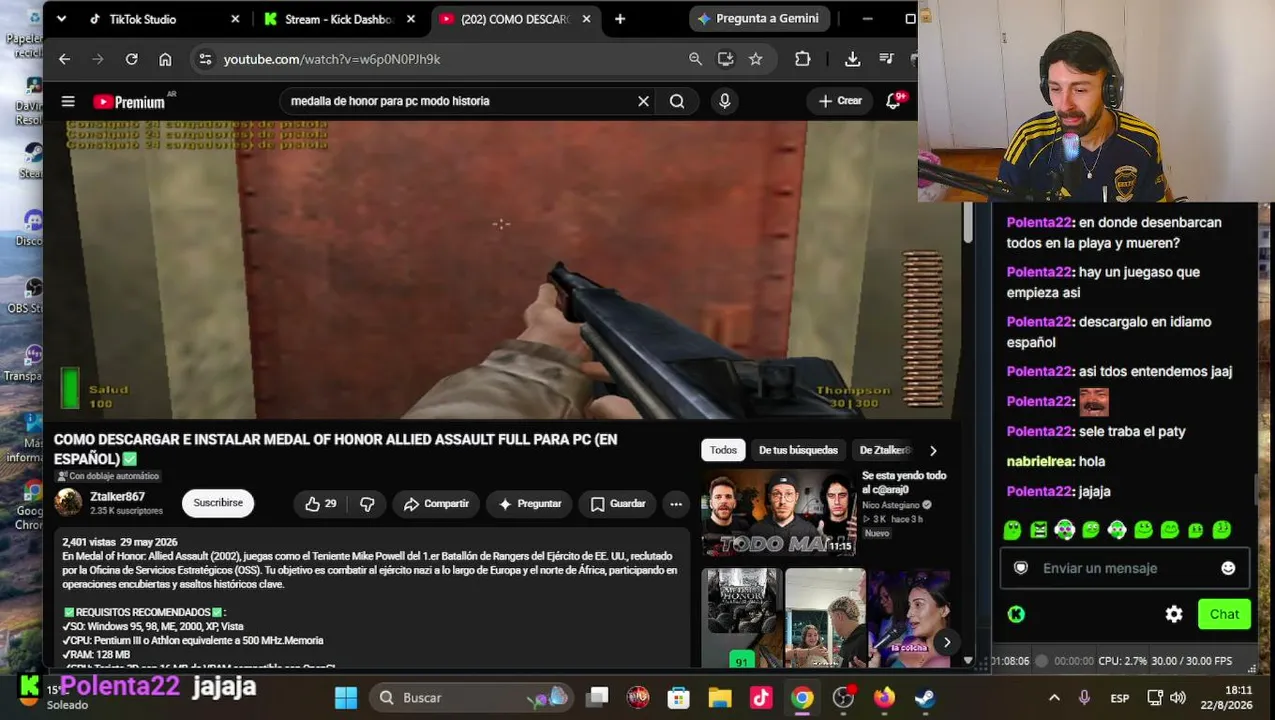Bookmark this page with the star
The width and height of the screenshot is (1275, 720).
(756, 59)
